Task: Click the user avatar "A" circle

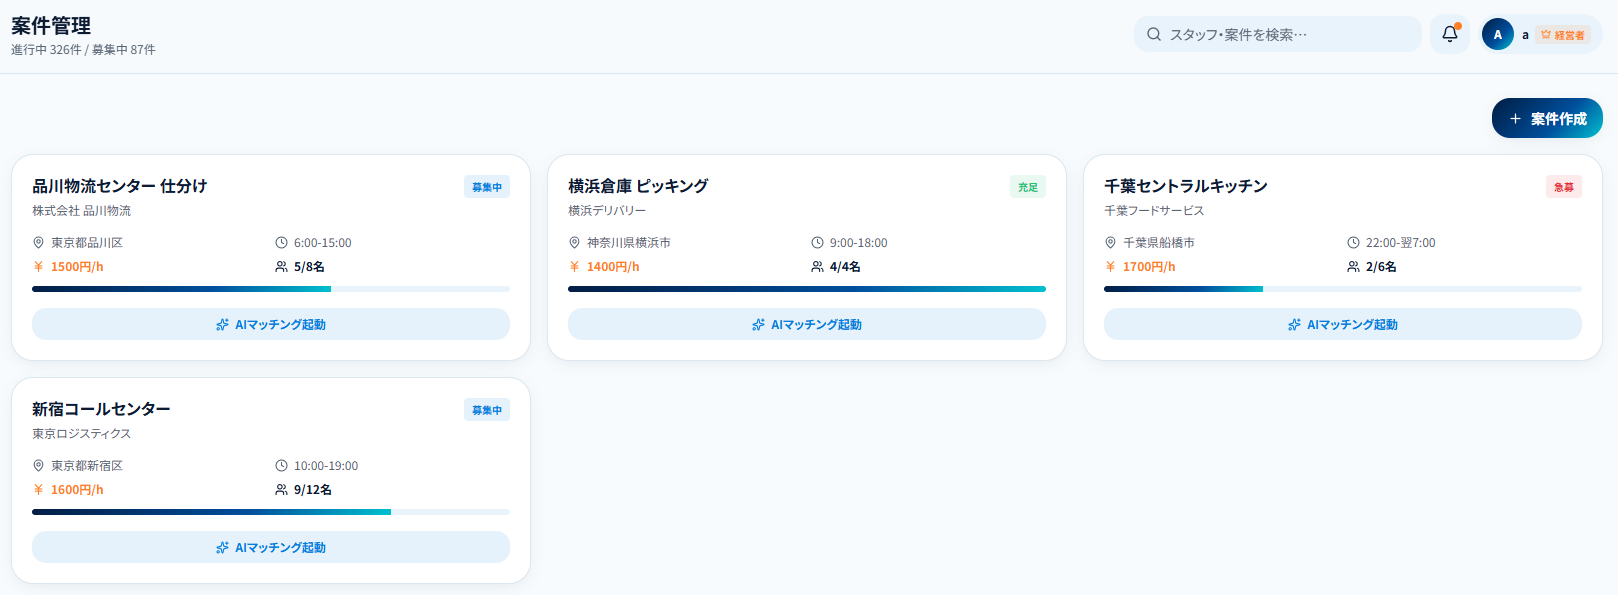Action: click(x=1497, y=34)
